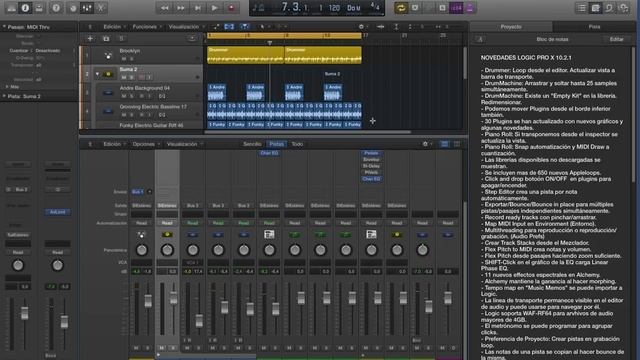The image size is (640, 360).
Task: Toggle the Inspector icon in the toolbar
Action: point(25,8)
